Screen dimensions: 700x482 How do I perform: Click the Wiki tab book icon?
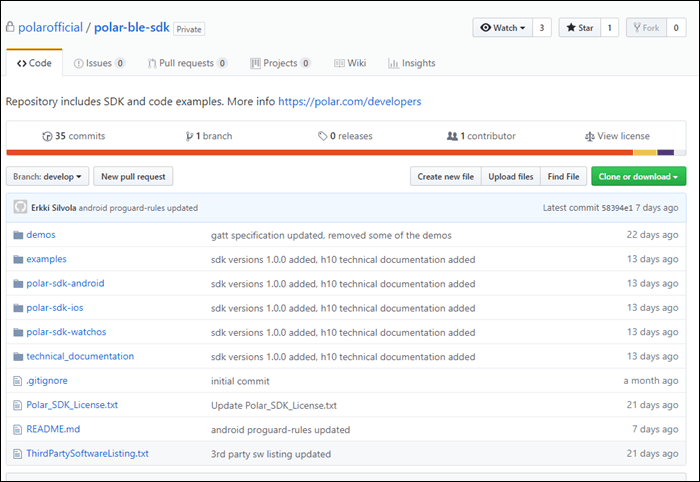coord(339,63)
